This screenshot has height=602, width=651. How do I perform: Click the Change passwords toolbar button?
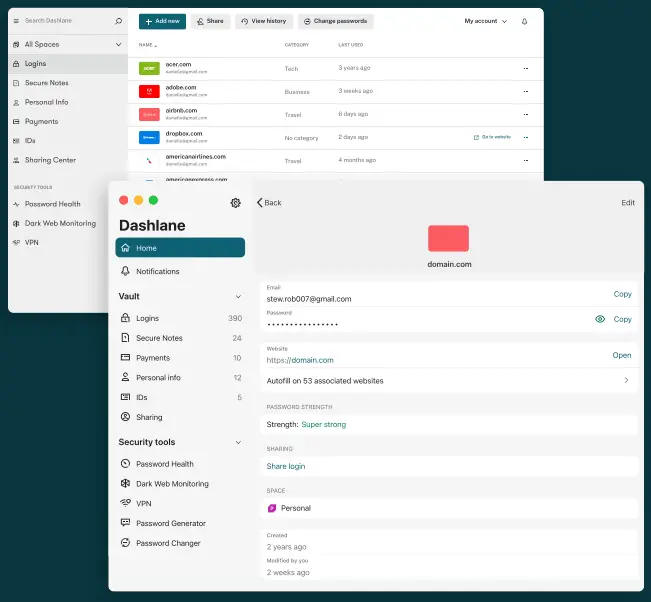pos(335,21)
